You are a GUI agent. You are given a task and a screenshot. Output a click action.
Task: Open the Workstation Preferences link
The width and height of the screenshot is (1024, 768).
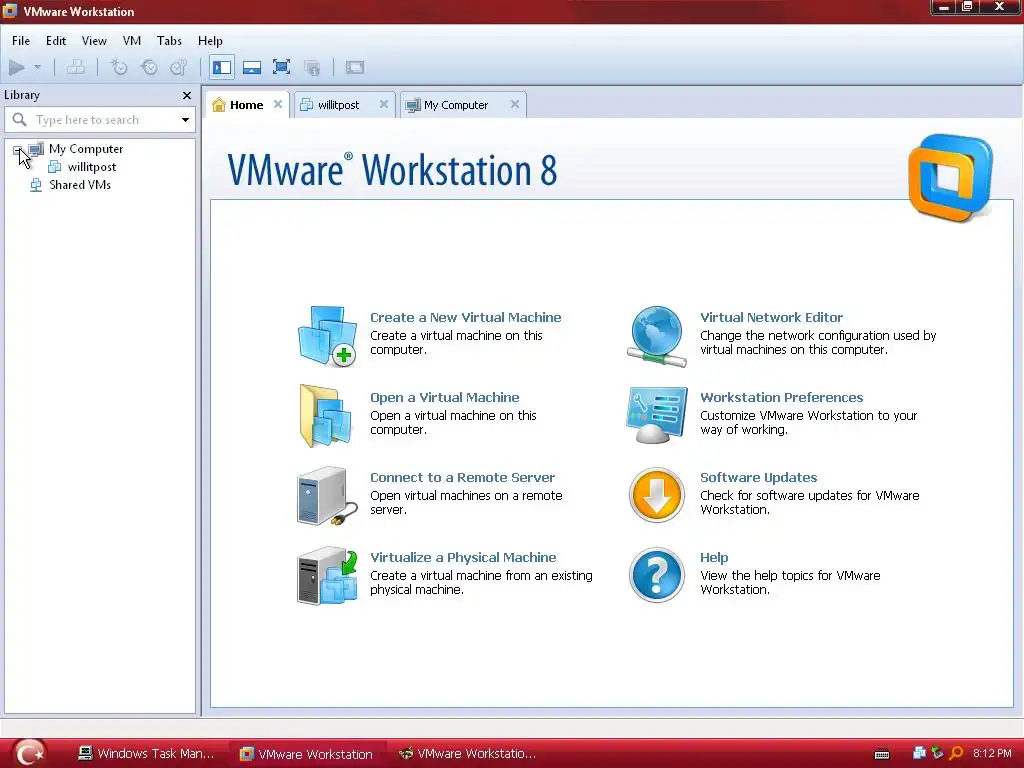click(x=782, y=398)
